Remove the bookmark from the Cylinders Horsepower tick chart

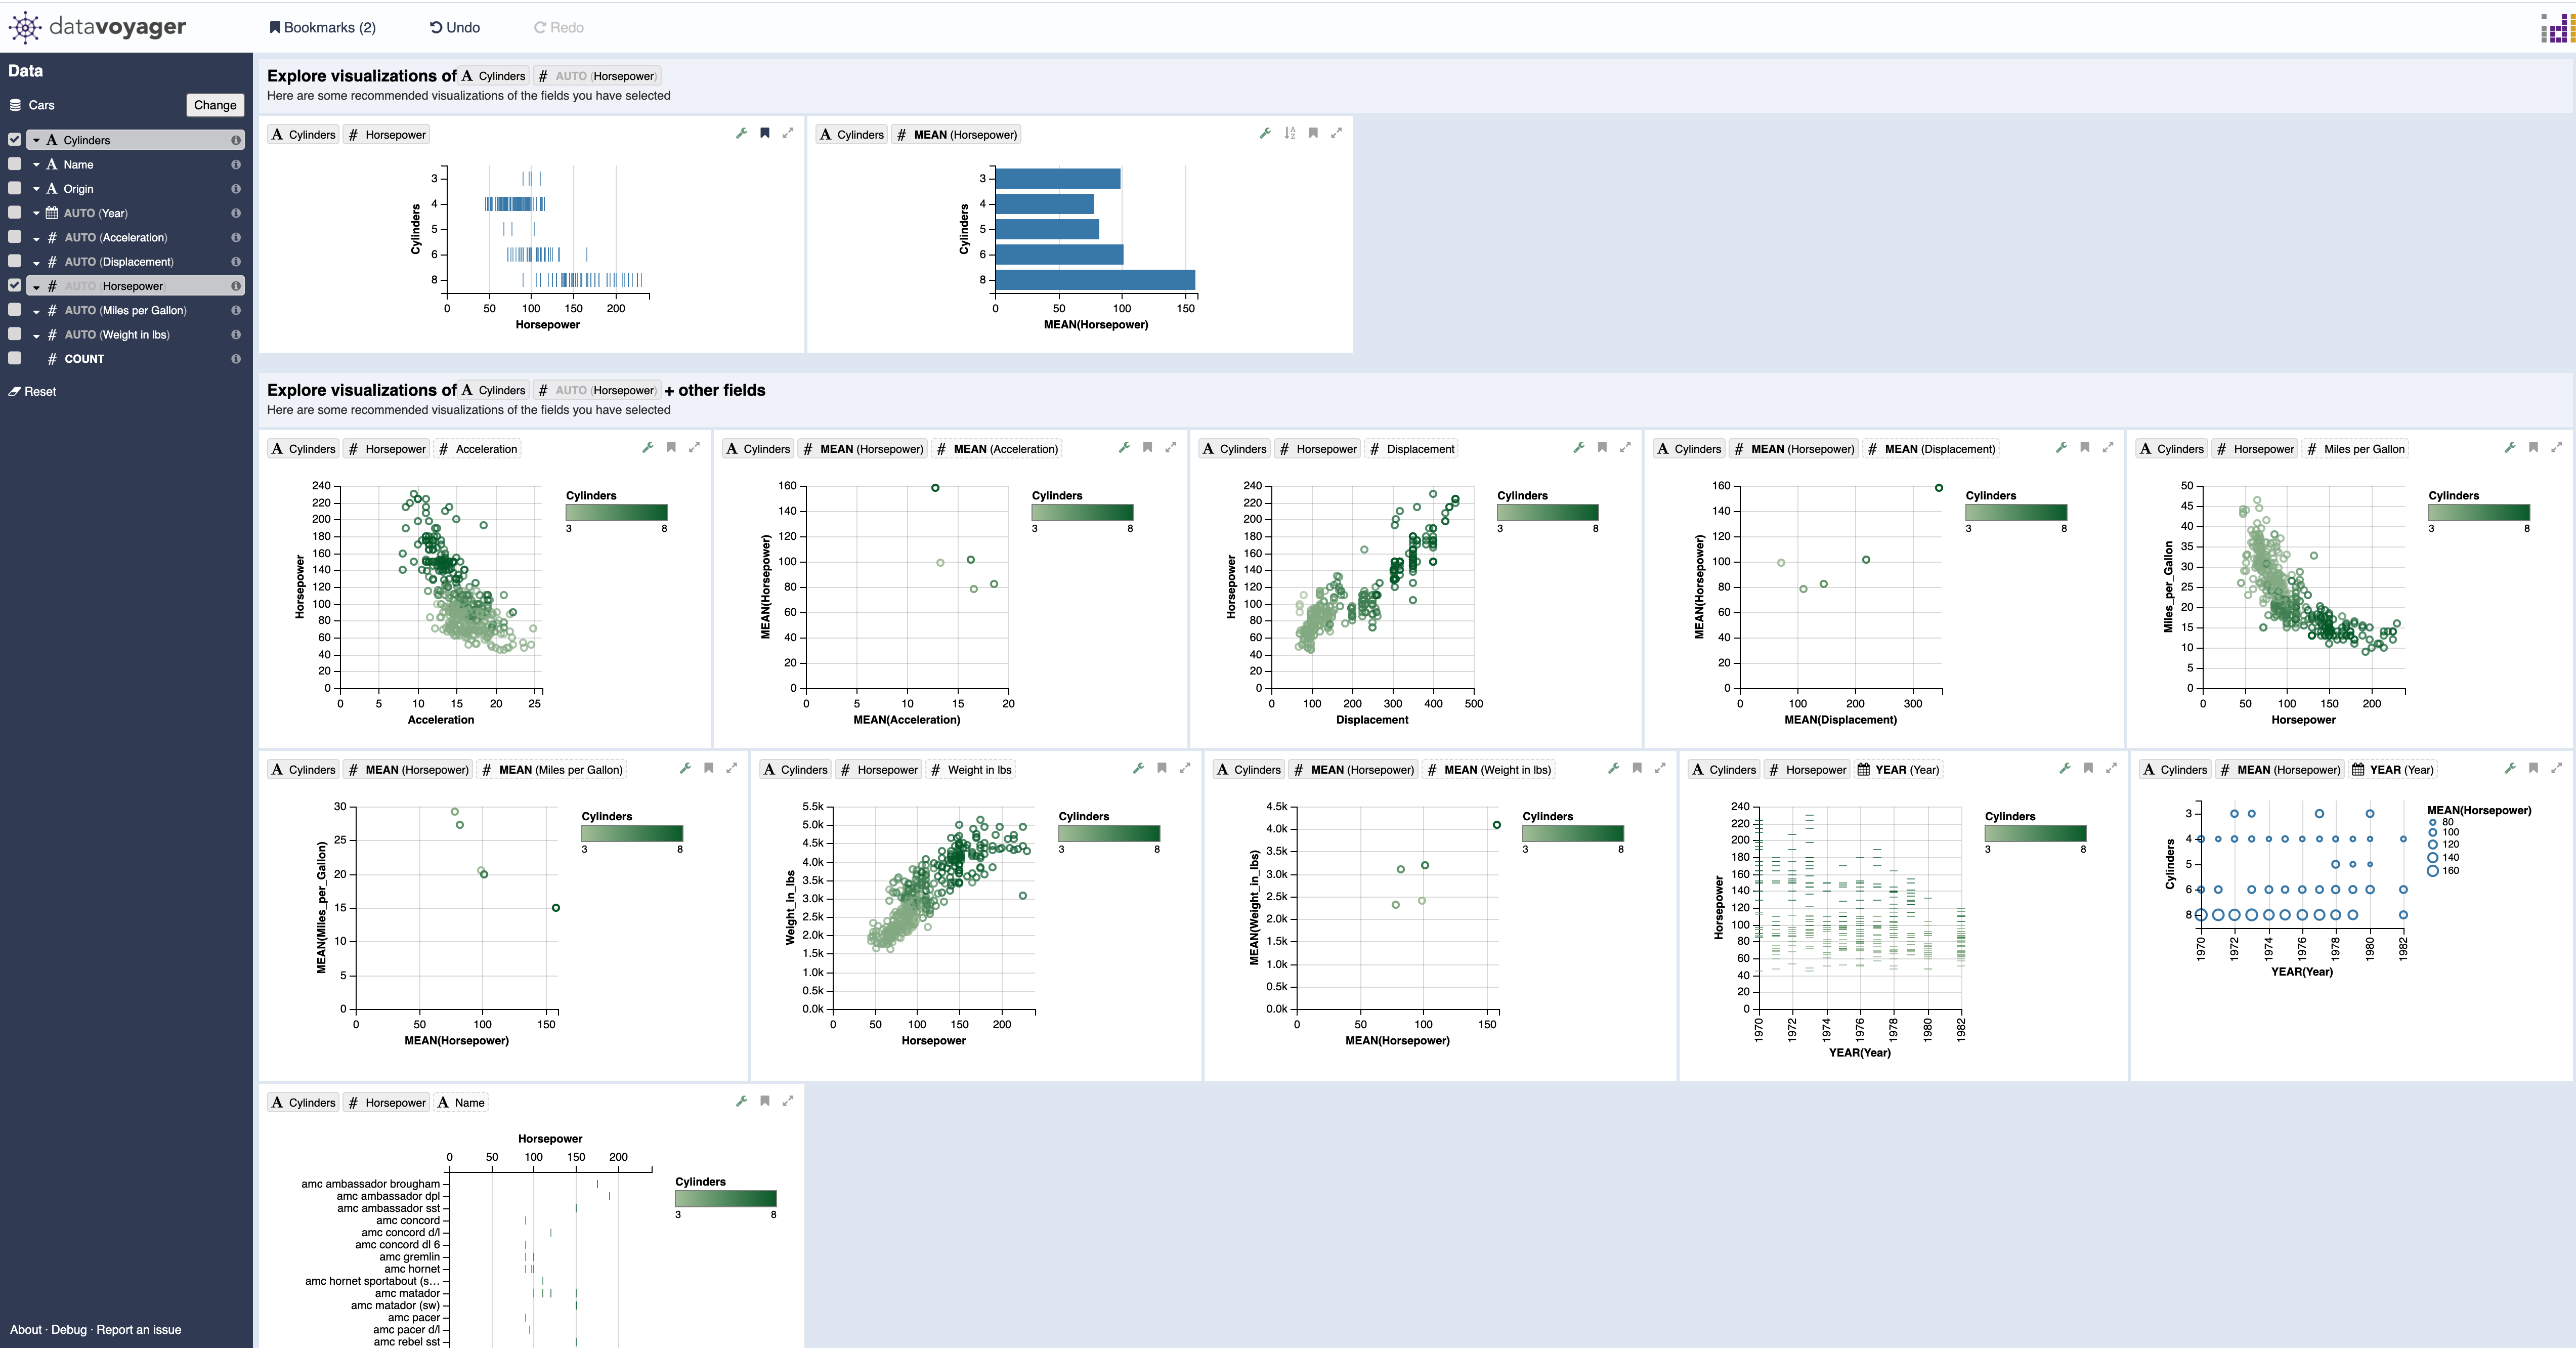pos(765,133)
